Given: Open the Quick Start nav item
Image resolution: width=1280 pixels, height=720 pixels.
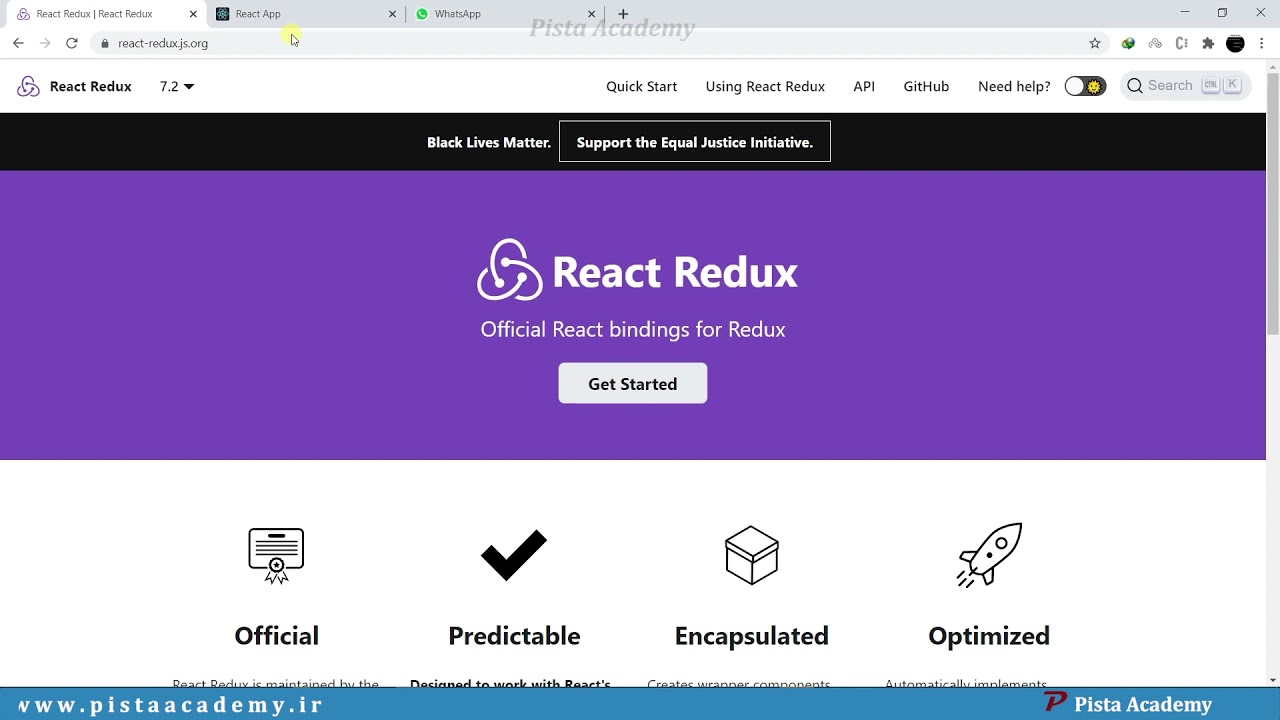Looking at the screenshot, I should tap(641, 86).
